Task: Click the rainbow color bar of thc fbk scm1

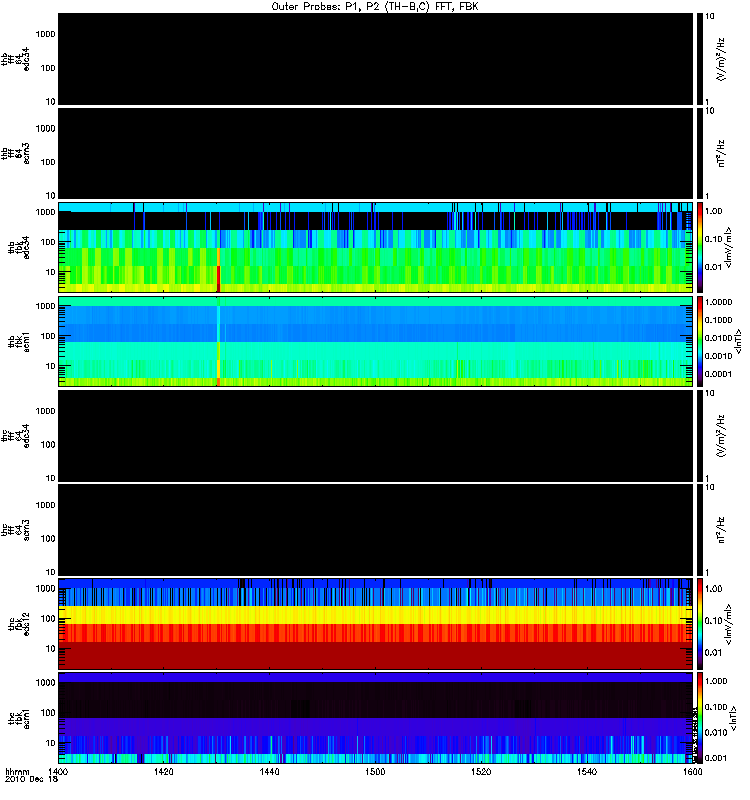Action: [700, 718]
